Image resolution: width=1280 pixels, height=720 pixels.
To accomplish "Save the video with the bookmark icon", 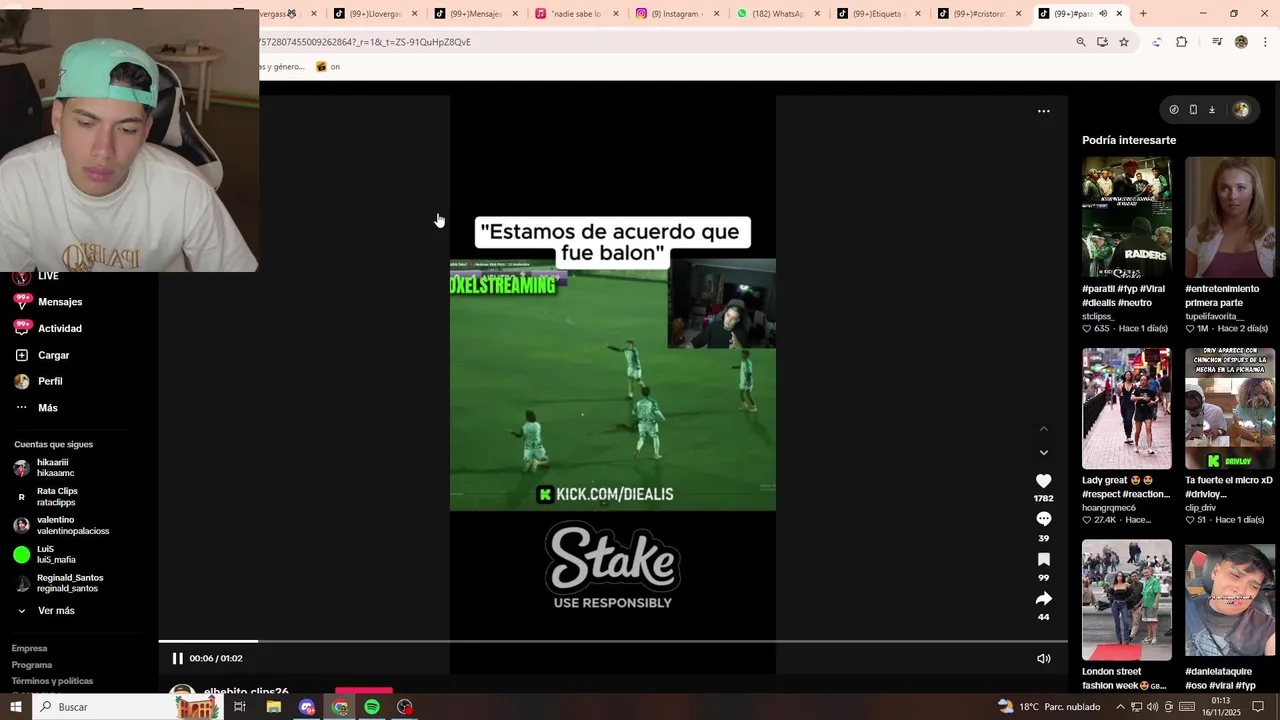I will point(1043,559).
